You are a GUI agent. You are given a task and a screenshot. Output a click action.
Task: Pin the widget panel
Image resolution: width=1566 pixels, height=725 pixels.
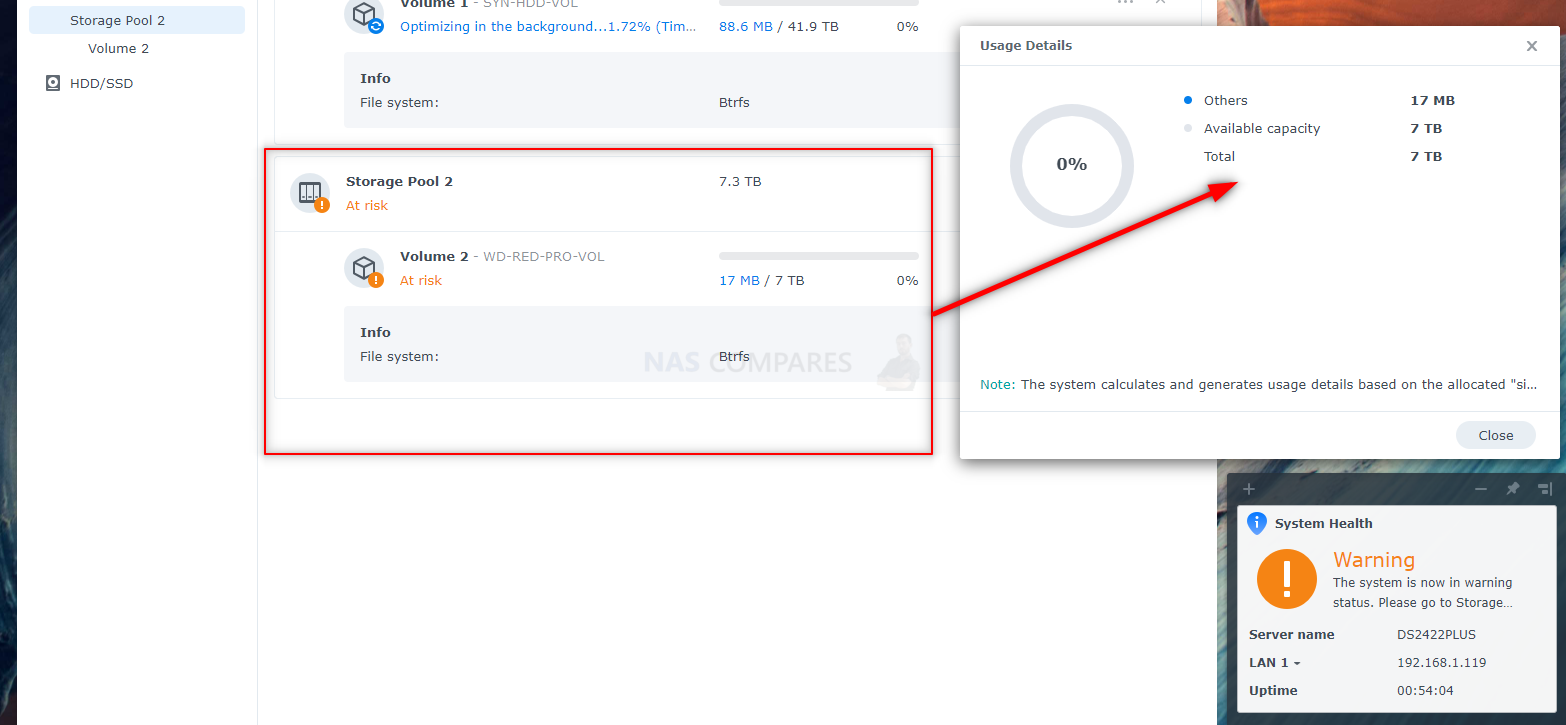coord(1513,489)
